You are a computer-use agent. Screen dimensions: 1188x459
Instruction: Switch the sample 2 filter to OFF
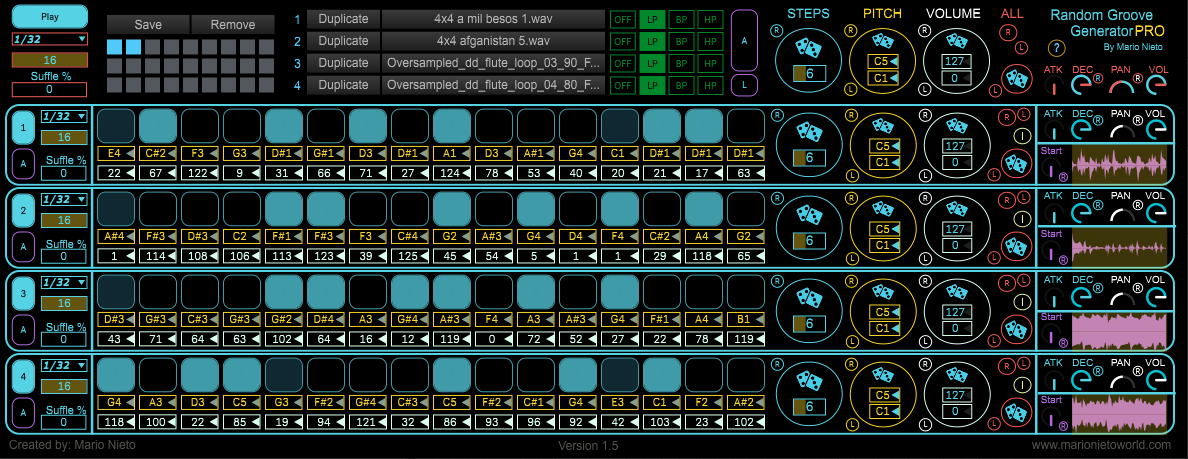coord(622,41)
